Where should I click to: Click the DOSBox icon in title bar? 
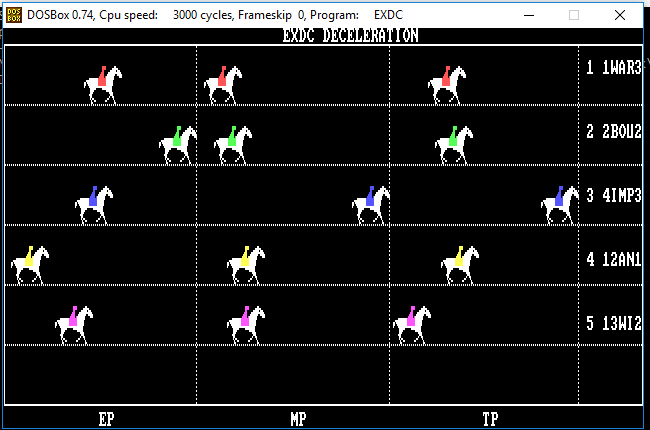tap(14, 15)
